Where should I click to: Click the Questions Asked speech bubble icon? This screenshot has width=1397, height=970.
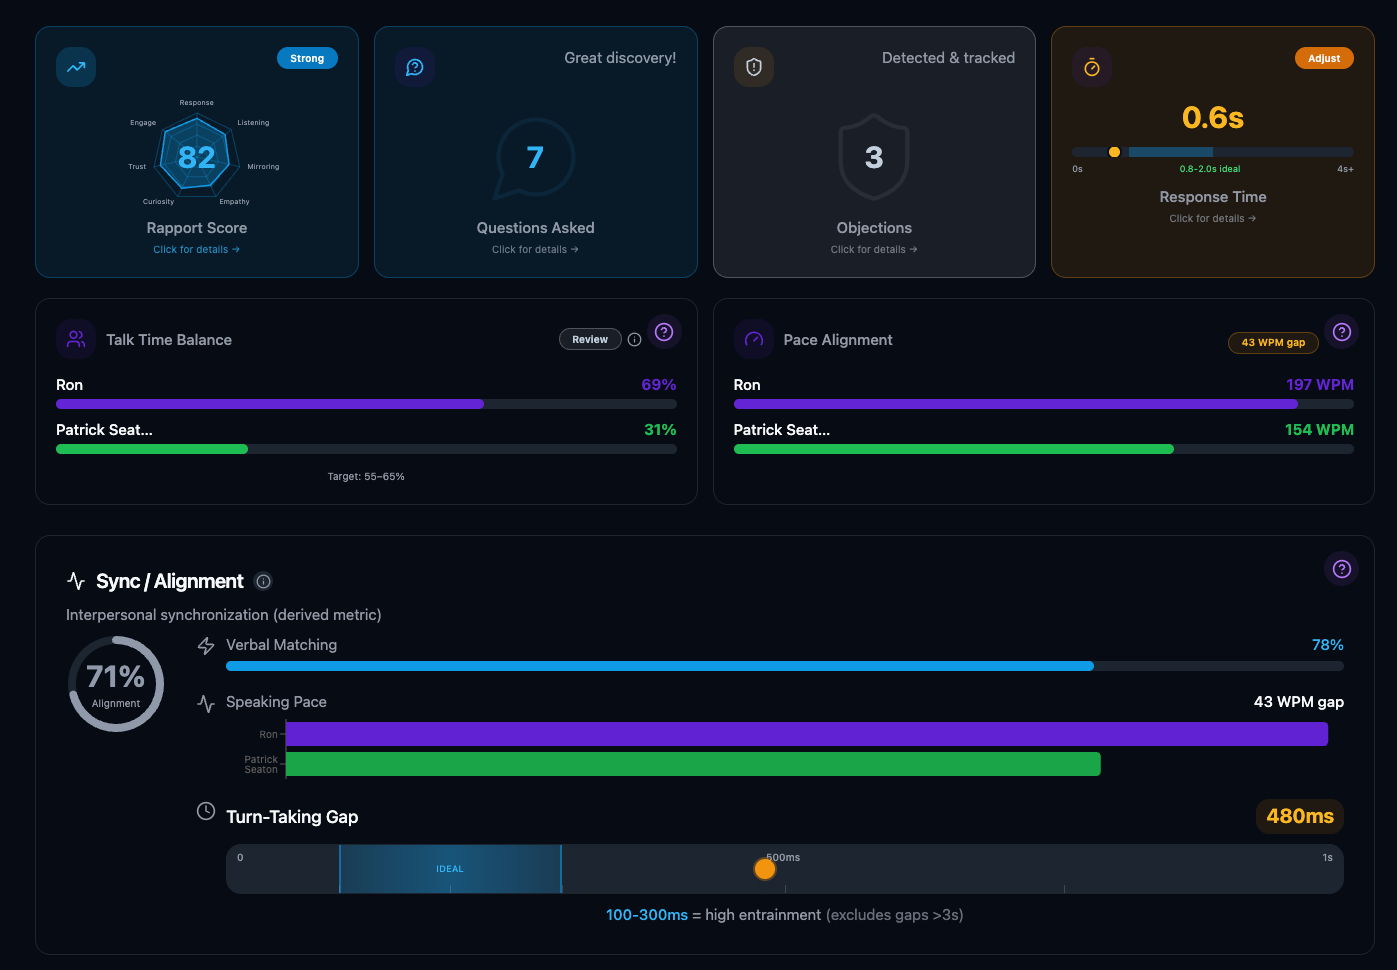415,67
